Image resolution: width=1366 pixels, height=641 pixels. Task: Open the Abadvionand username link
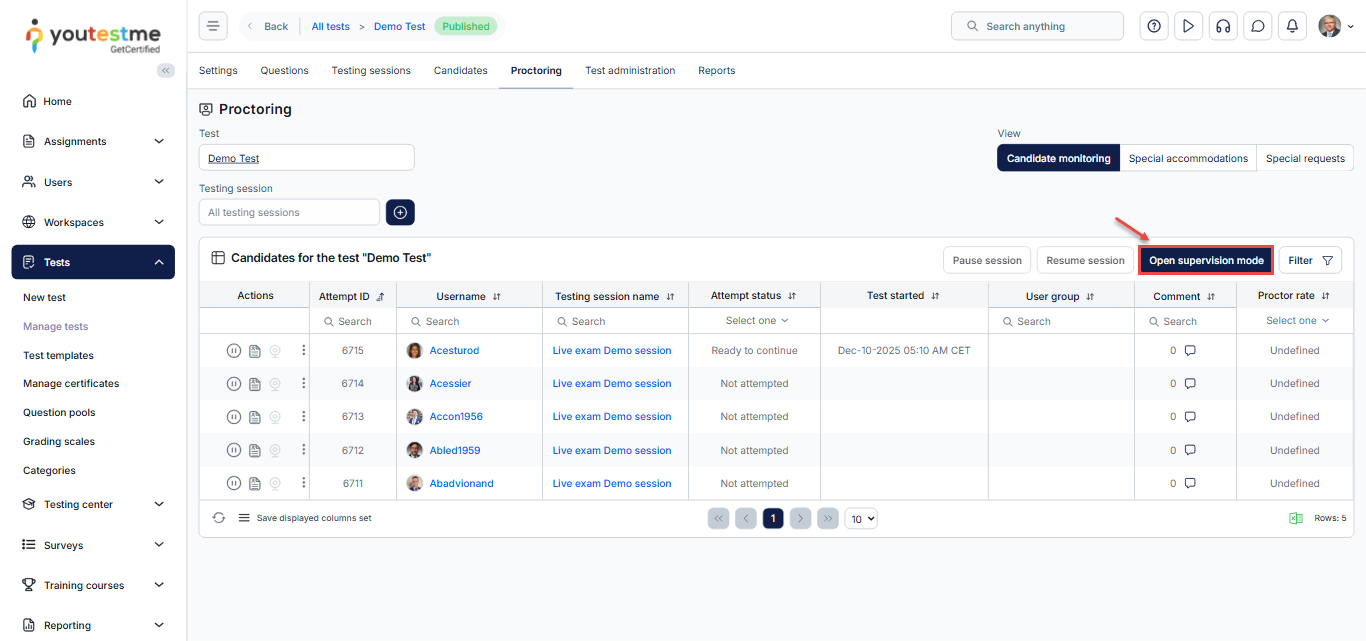pyautogui.click(x=461, y=484)
